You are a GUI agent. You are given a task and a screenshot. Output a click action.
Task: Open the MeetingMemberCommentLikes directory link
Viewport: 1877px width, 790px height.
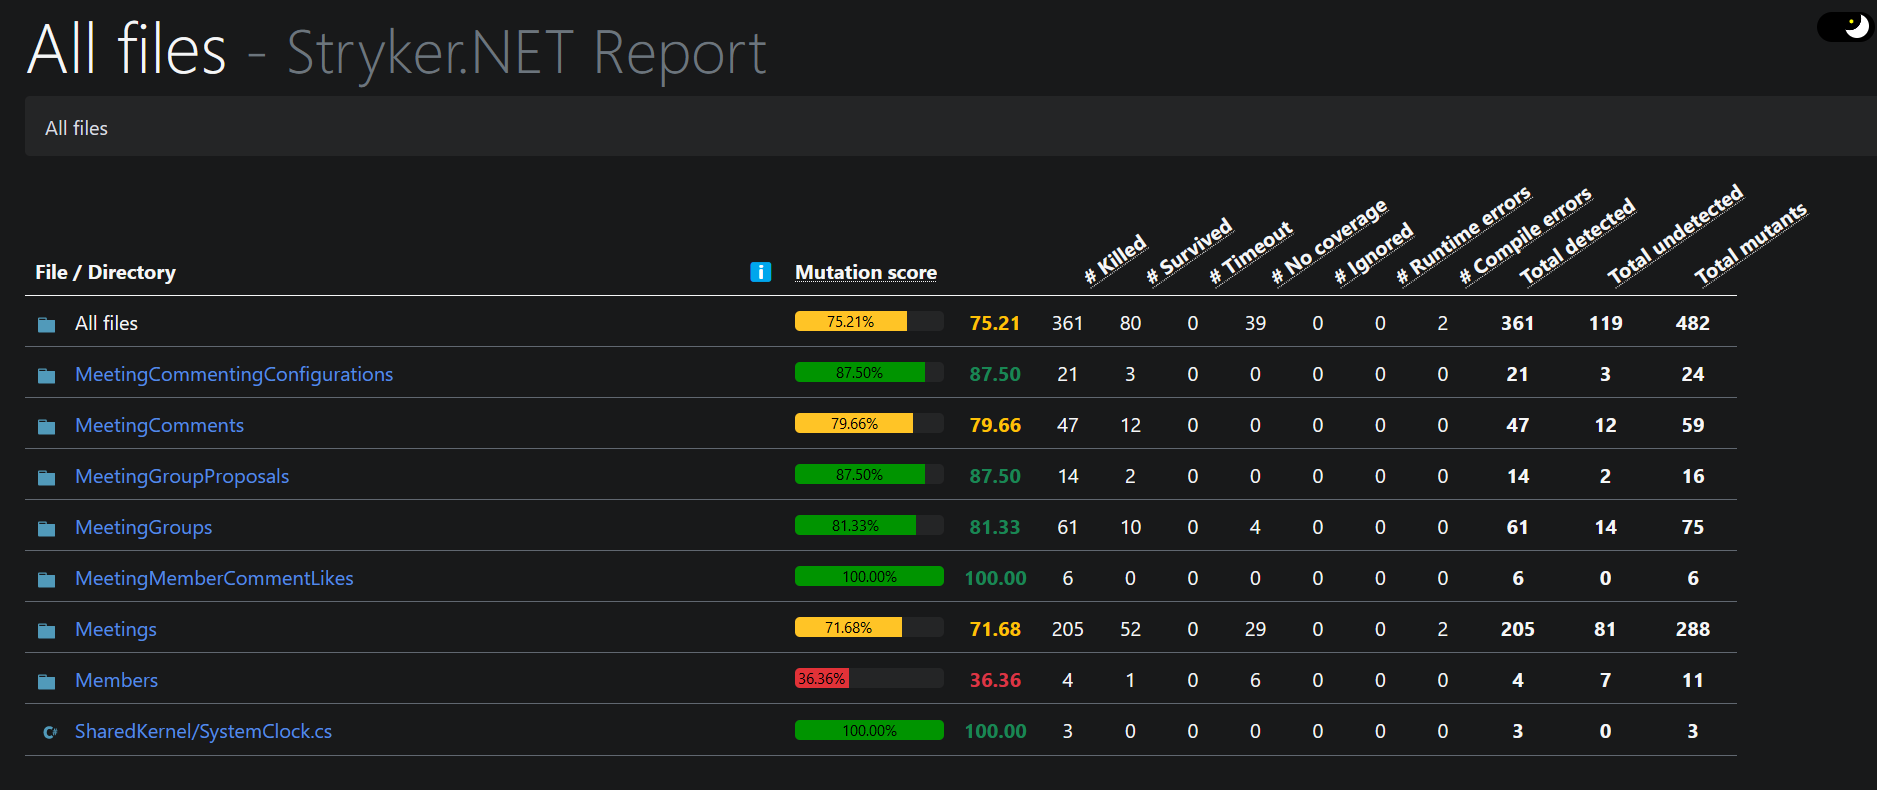(214, 578)
